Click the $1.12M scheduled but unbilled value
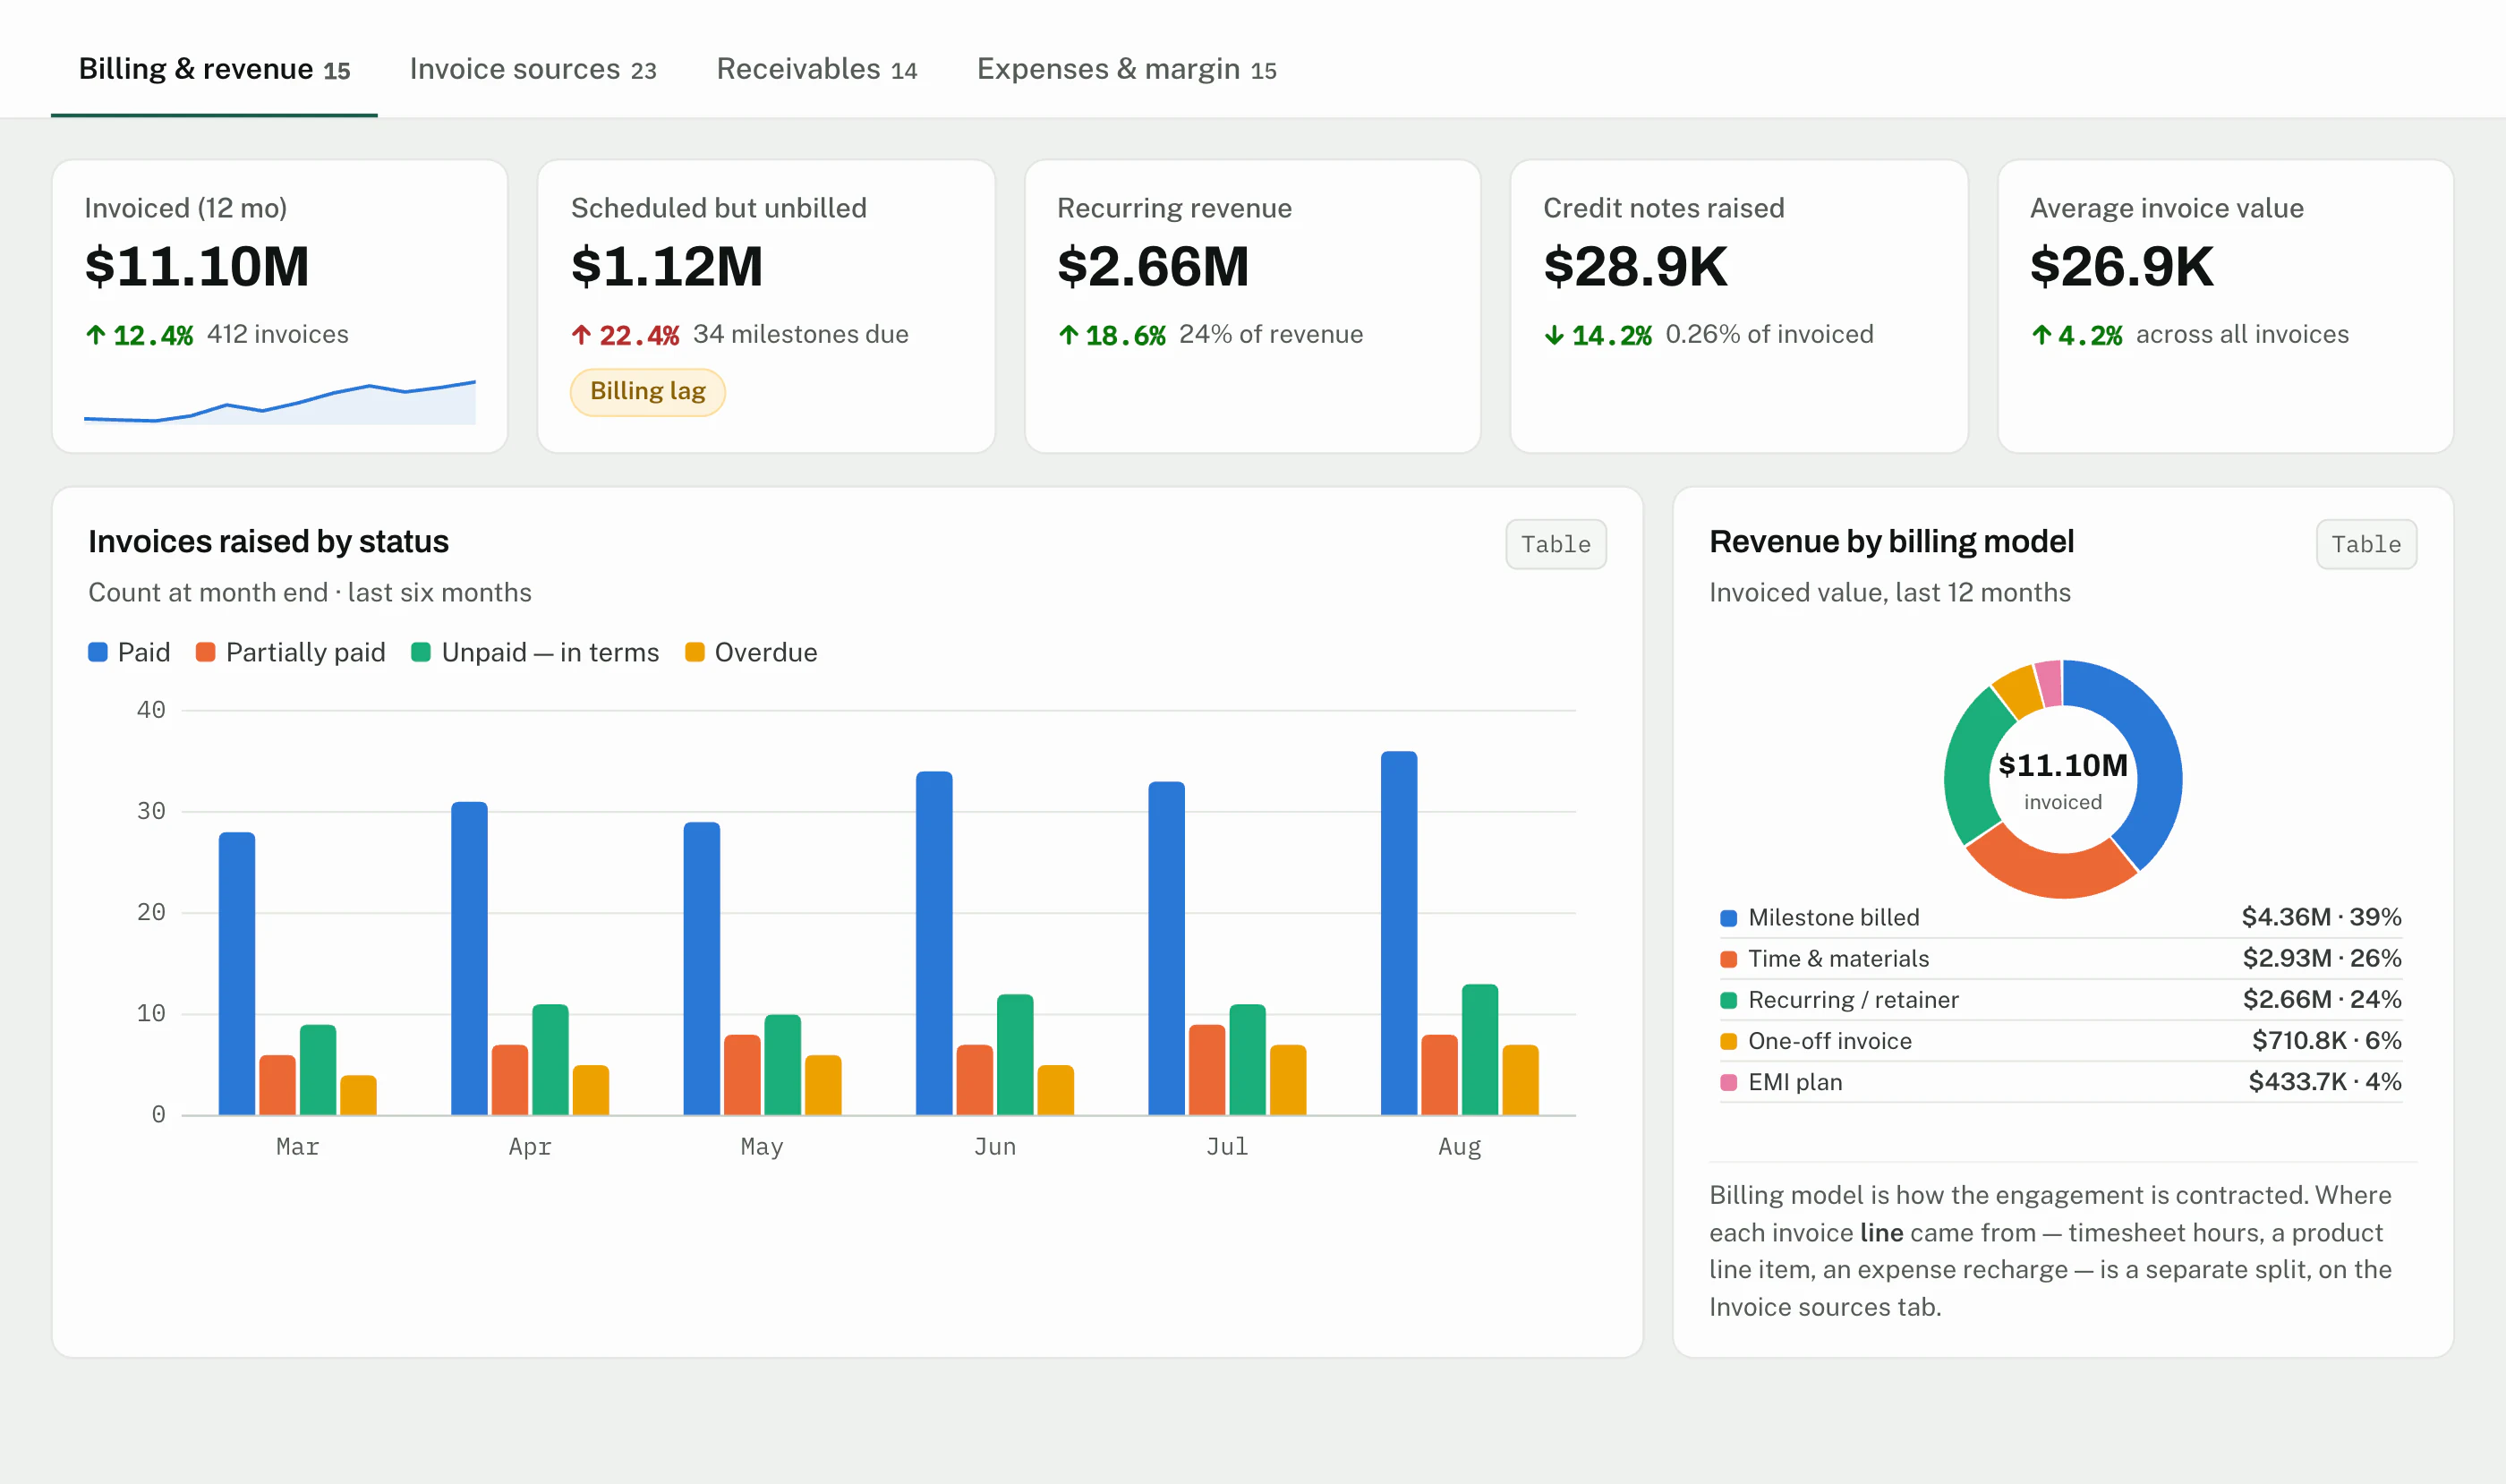This screenshot has width=2506, height=1484. click(667, 266)
